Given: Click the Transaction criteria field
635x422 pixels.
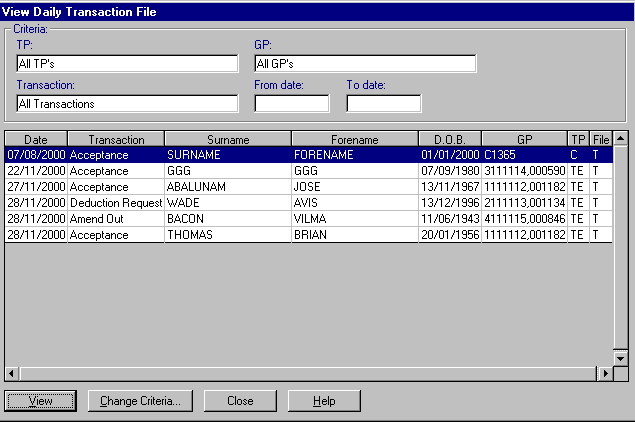Looking at the screenshot, I should coord(127,103).
